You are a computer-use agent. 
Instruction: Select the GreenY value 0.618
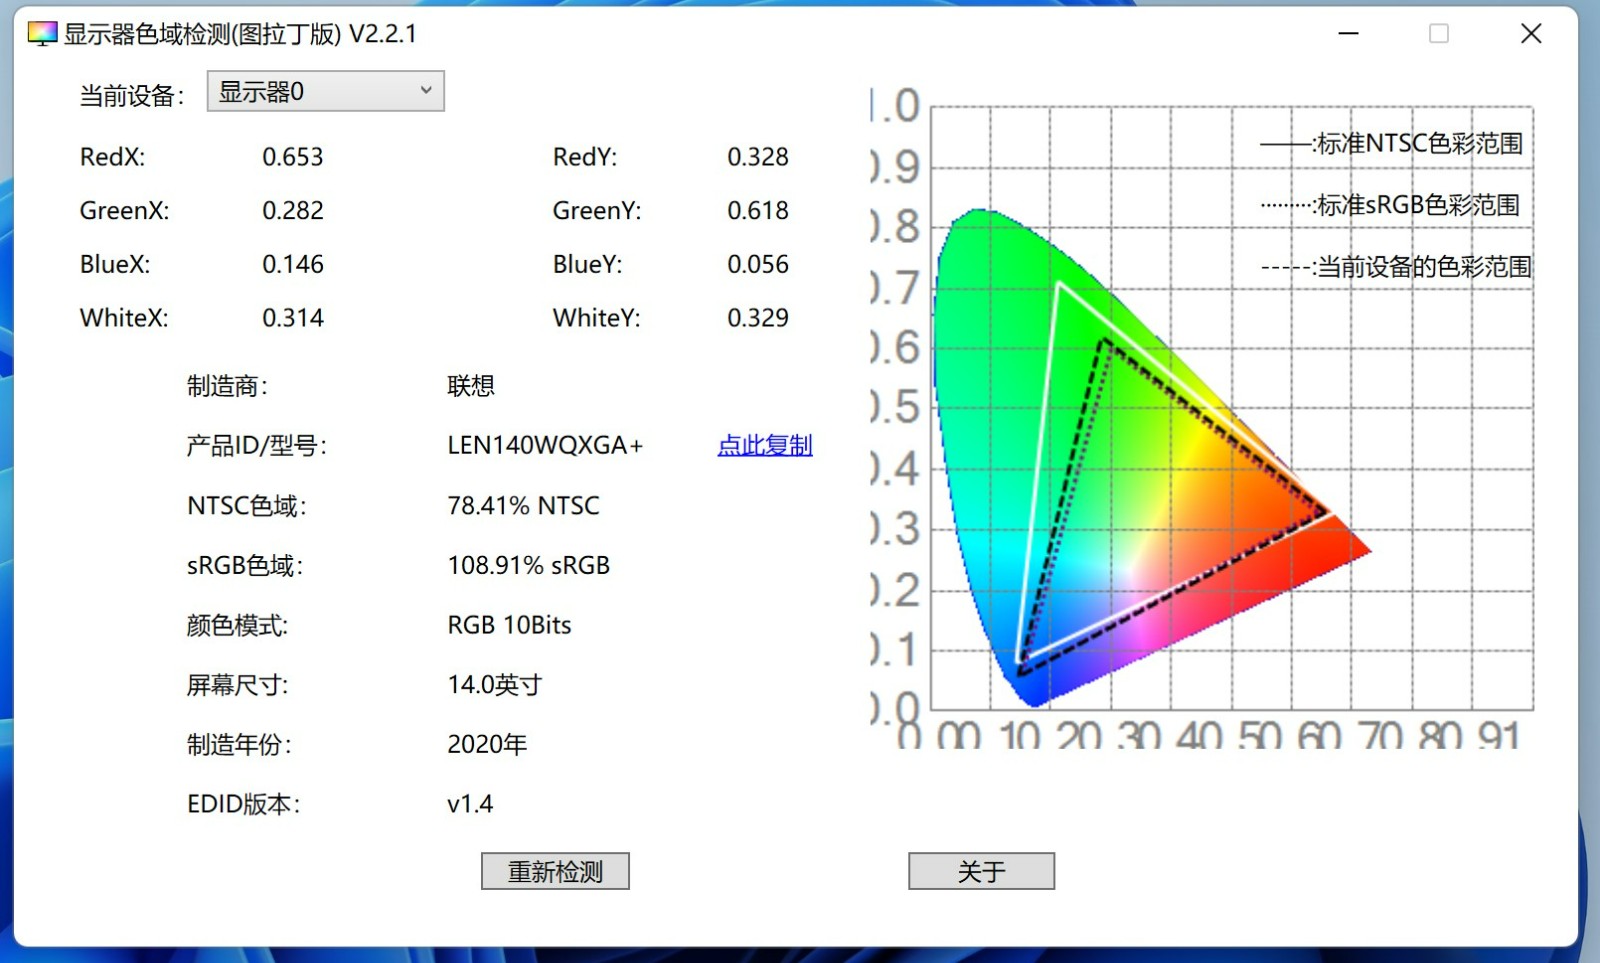point(758,211)
